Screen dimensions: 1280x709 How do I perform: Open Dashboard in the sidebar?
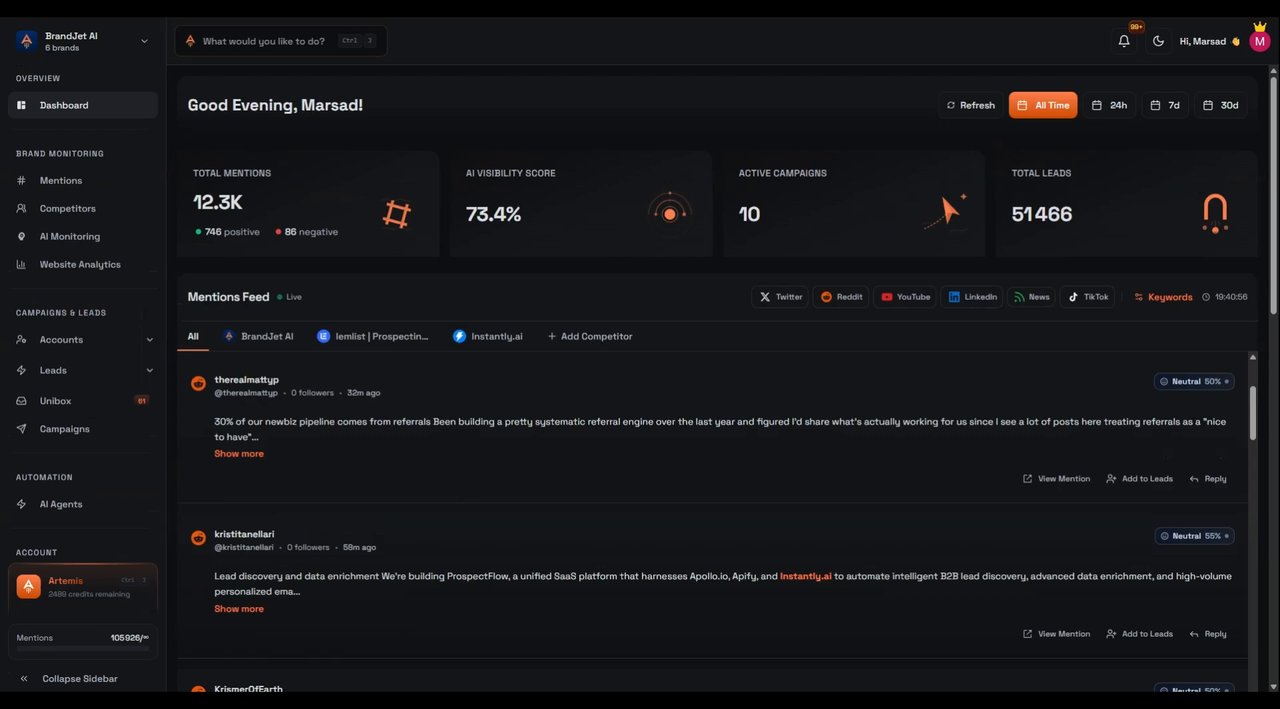[83, 105]
